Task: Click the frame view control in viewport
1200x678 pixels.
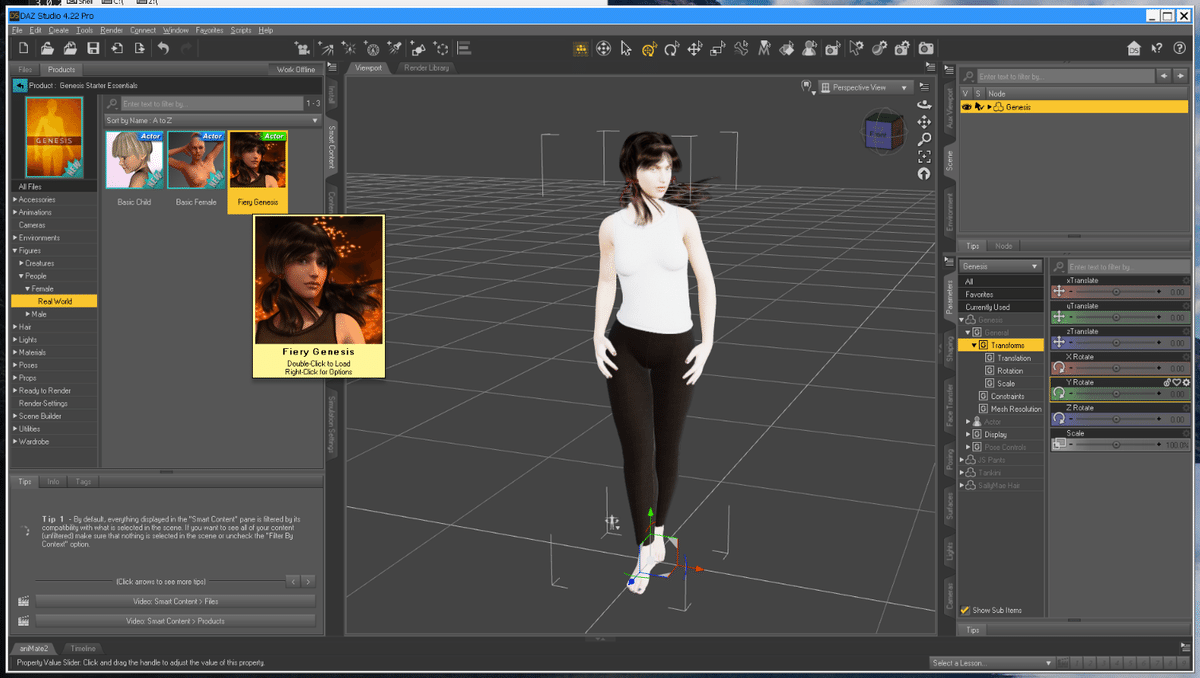Action: pyautogui.click(x=924, y=156)
